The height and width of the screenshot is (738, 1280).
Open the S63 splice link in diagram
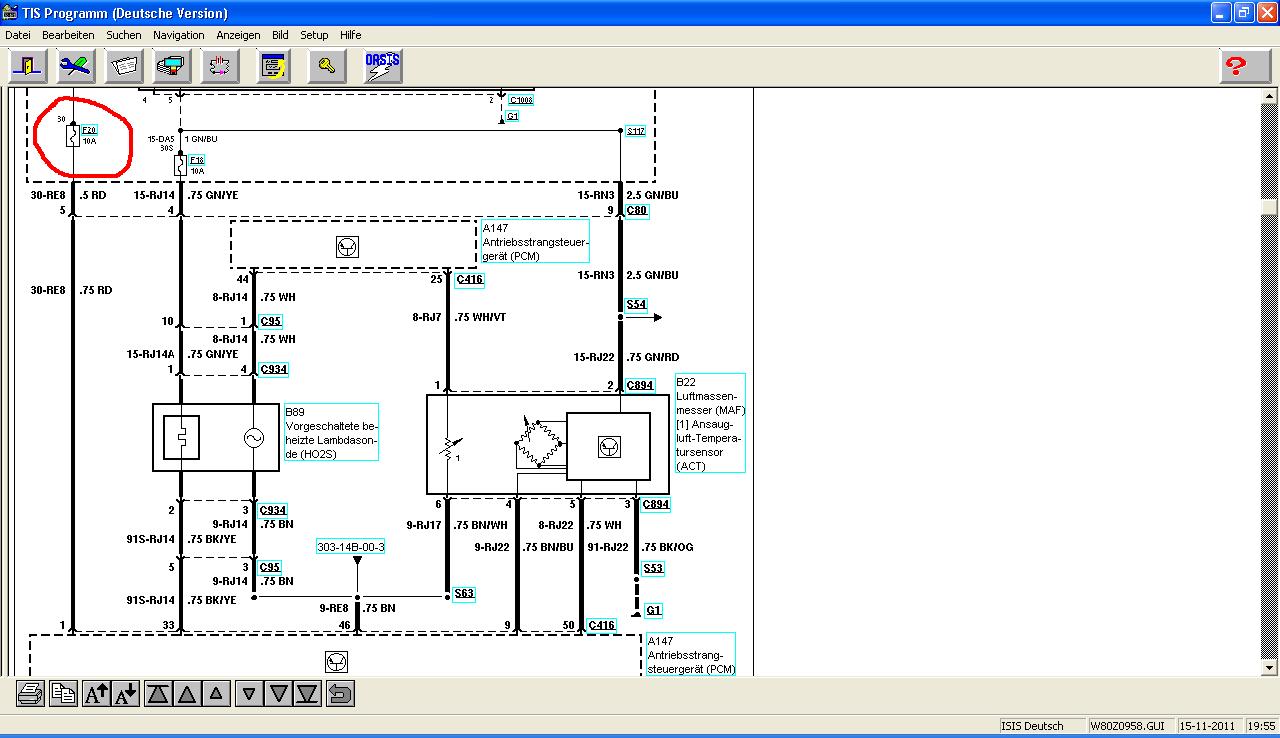coord(463,594)
